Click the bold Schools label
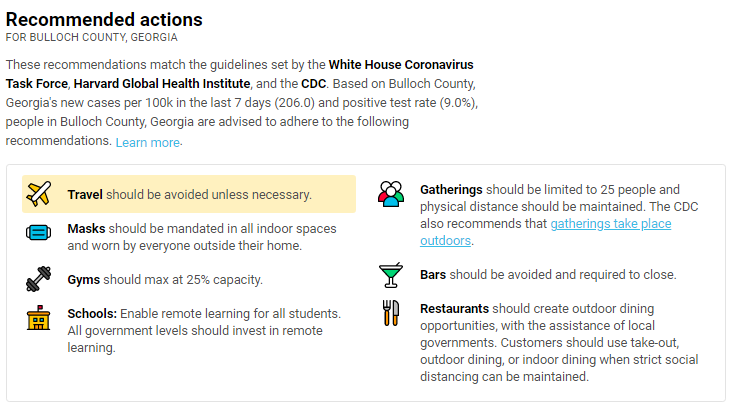This screenshot has height=408, width=737. click(92, 314)
